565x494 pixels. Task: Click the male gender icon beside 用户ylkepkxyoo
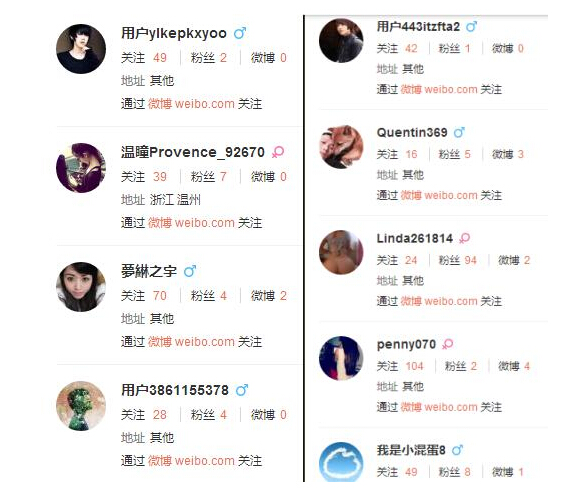click(240, 33)
